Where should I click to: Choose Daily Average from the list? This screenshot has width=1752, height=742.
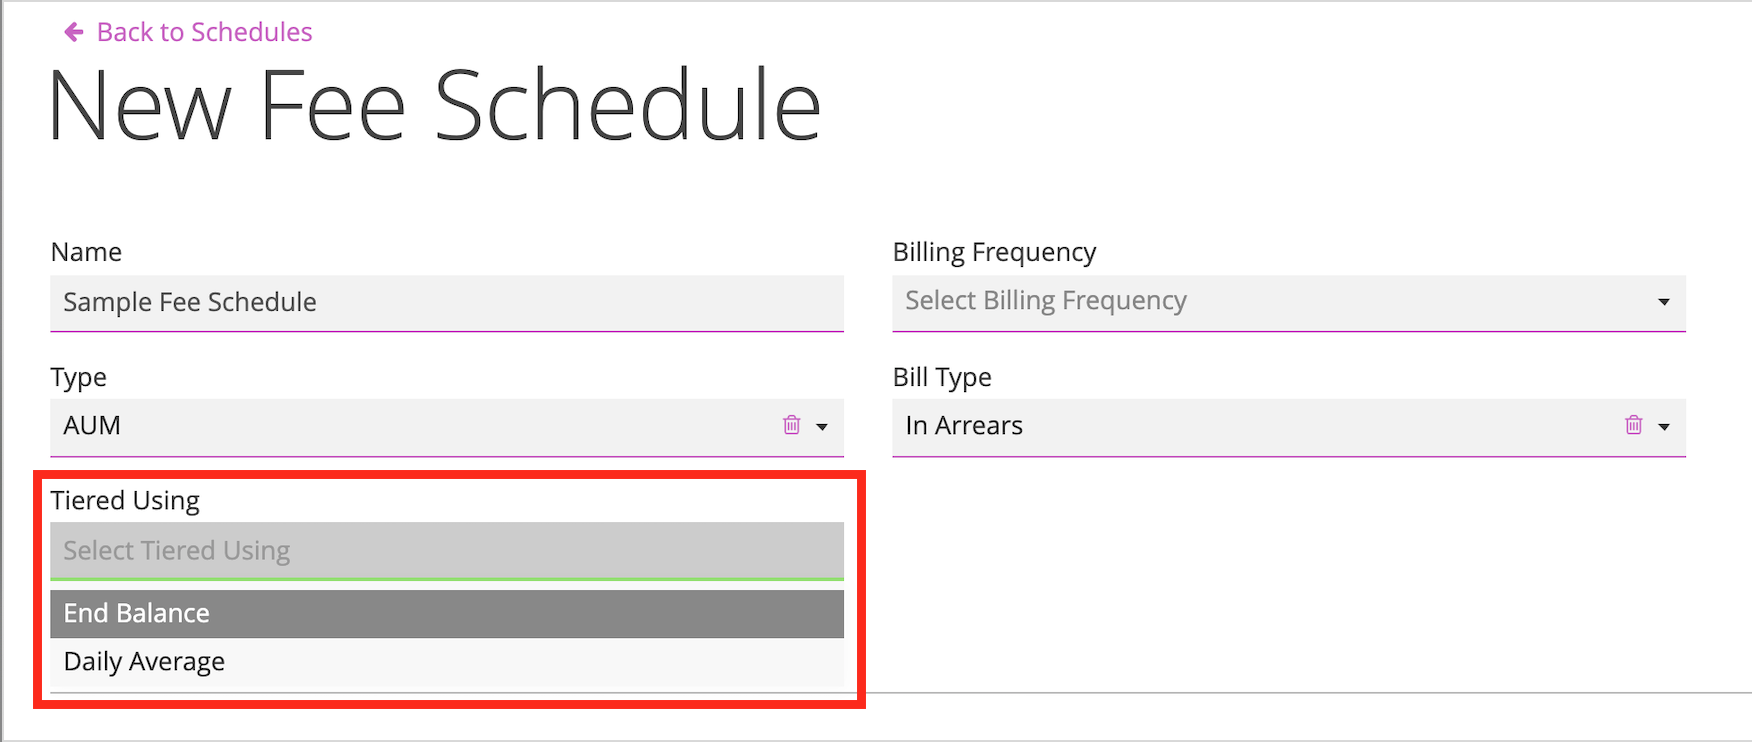pos(447,662)
